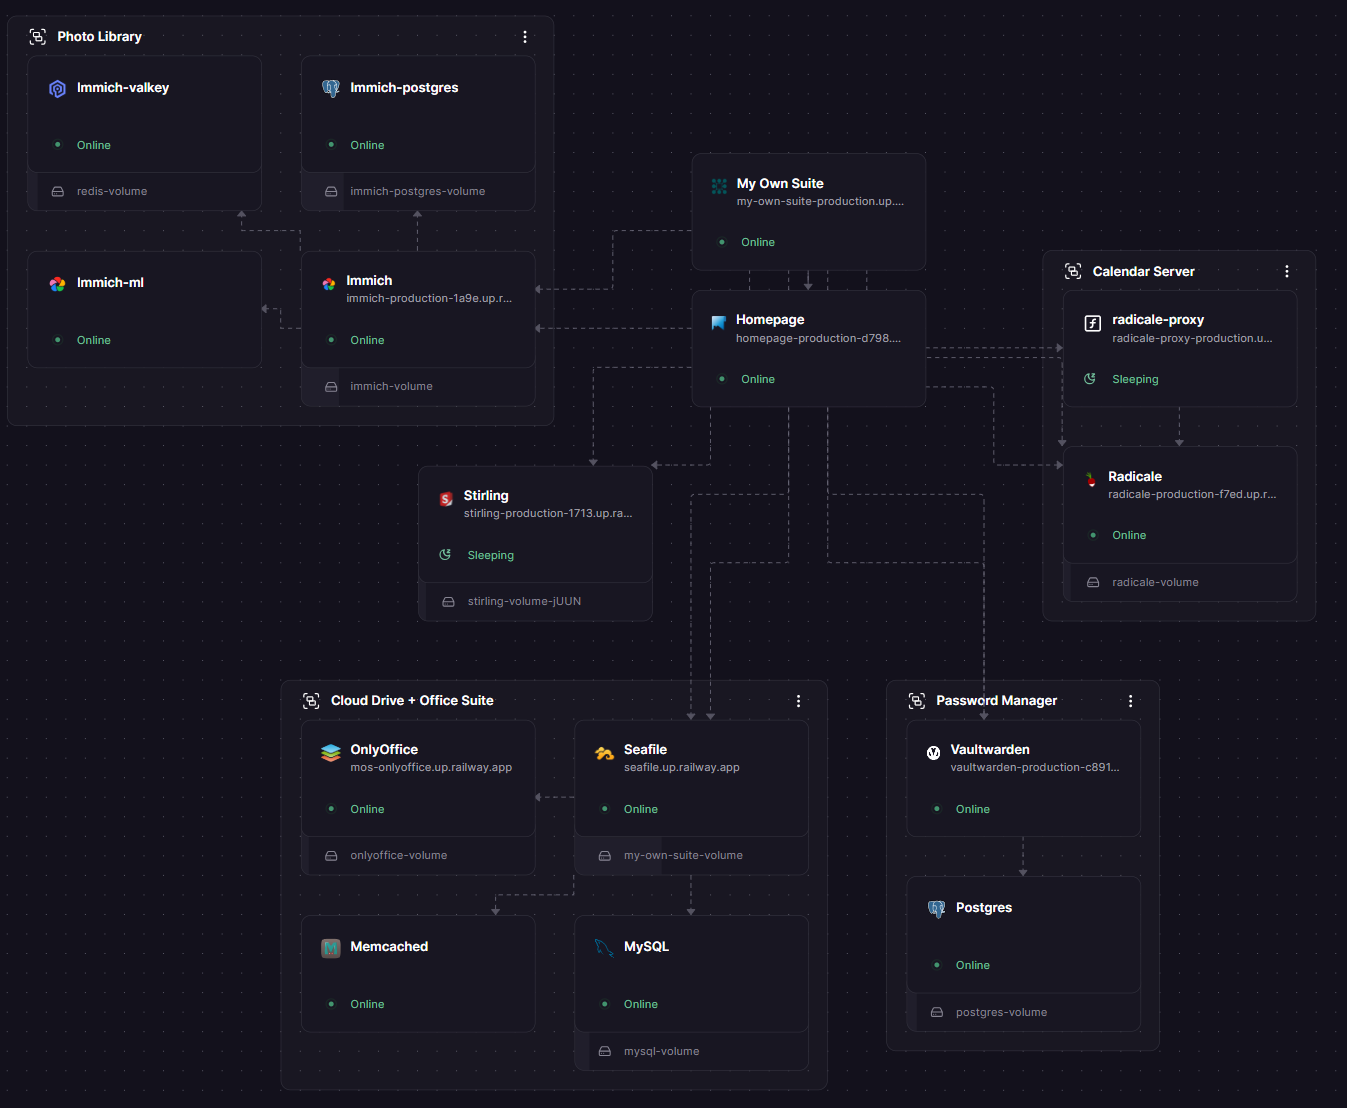Click the disk icon beside immich-volume
This screenshot has width=1347, height=1108.
point(331,387)
